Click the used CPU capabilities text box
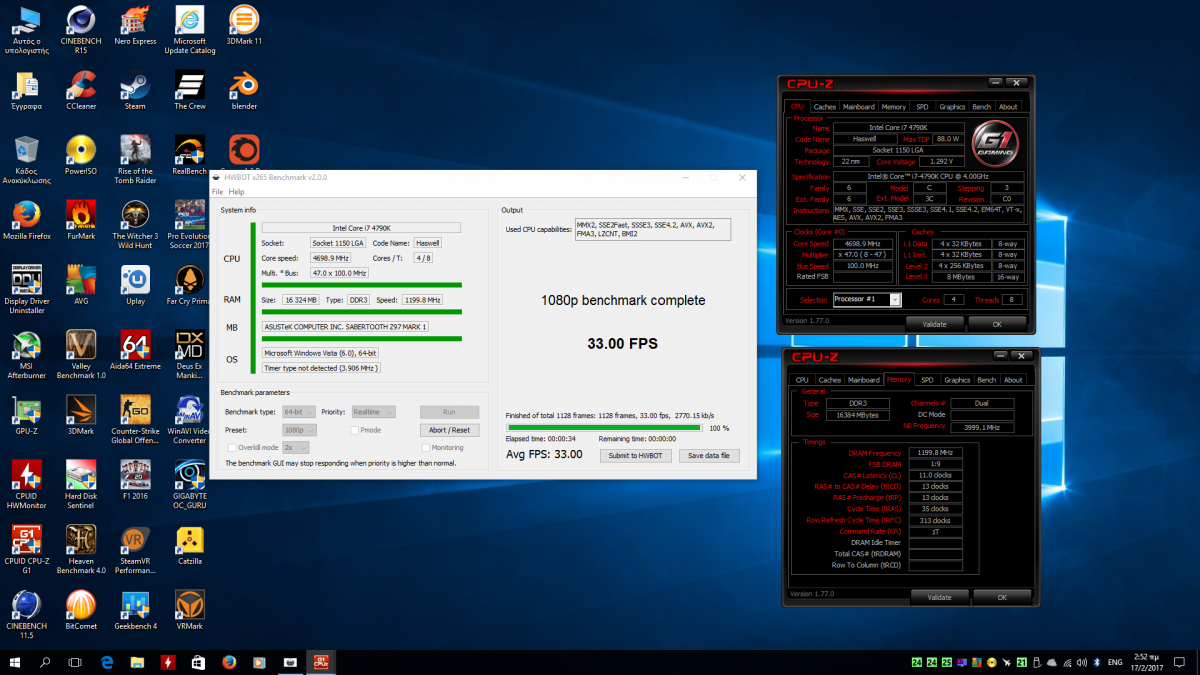This screenshot has height=675, width=1200. tap(653, 230)
